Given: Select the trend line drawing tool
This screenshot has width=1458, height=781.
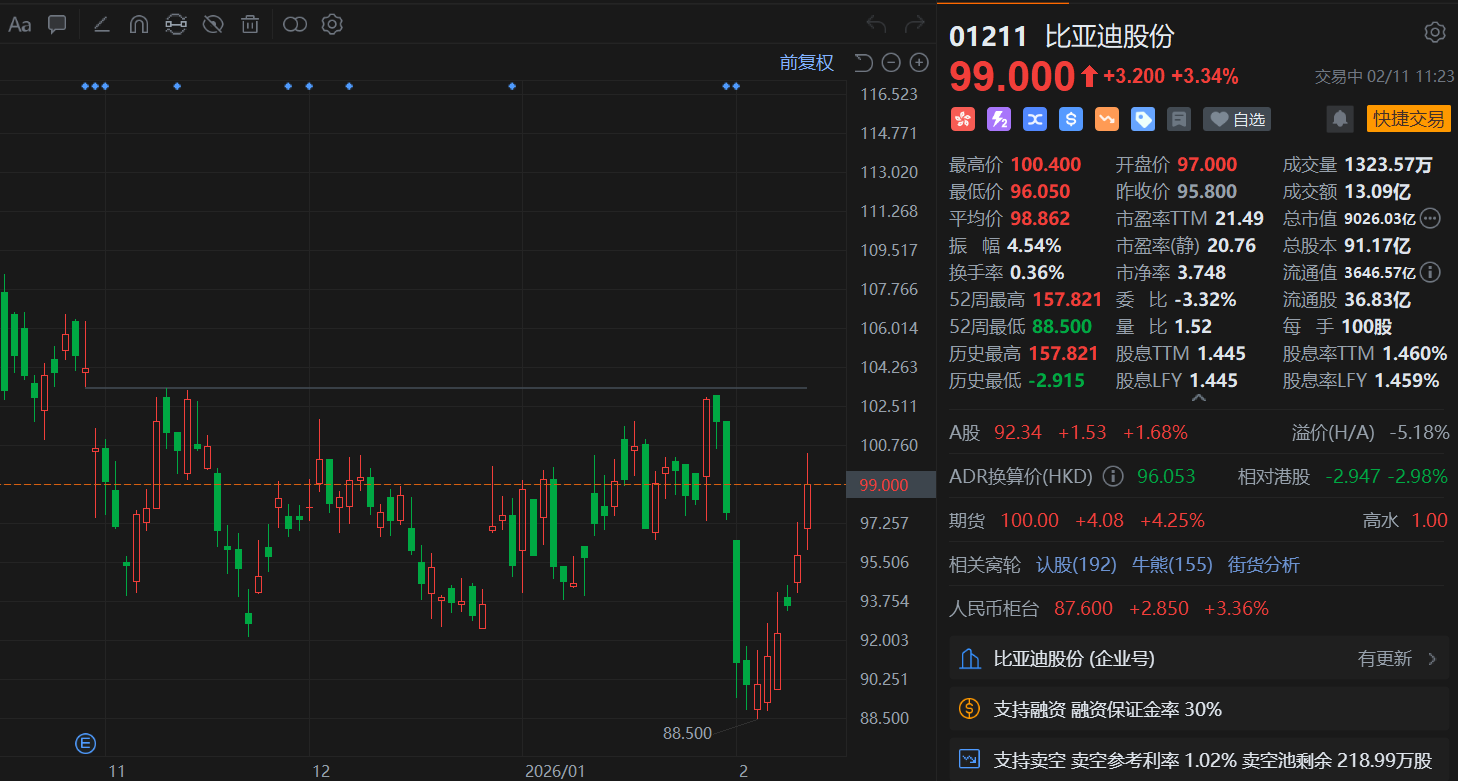Looking at the screenshot, I should pos(101,24).
